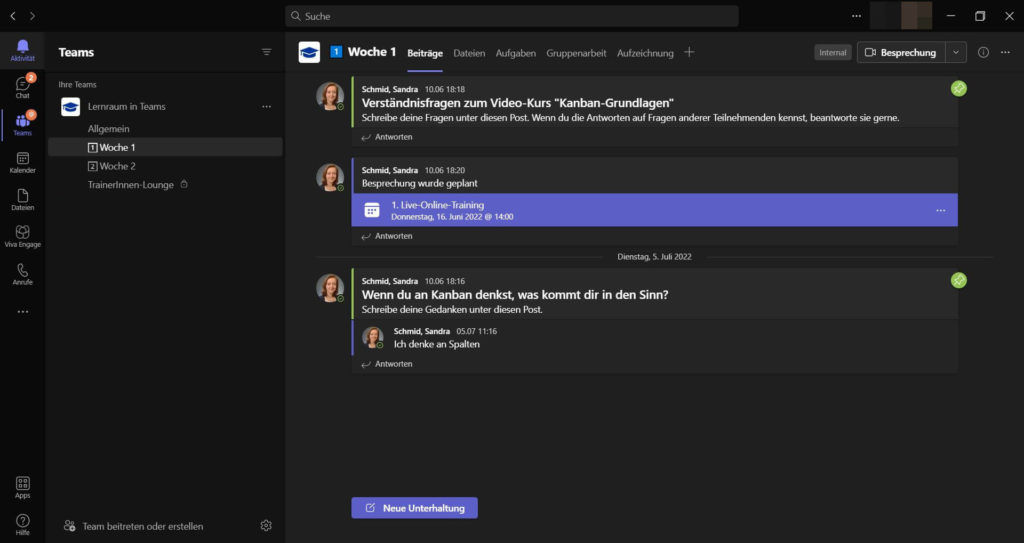Click the profile picture in title bar
Screen dimensions: 1024x543
click(x=916, y=16)
